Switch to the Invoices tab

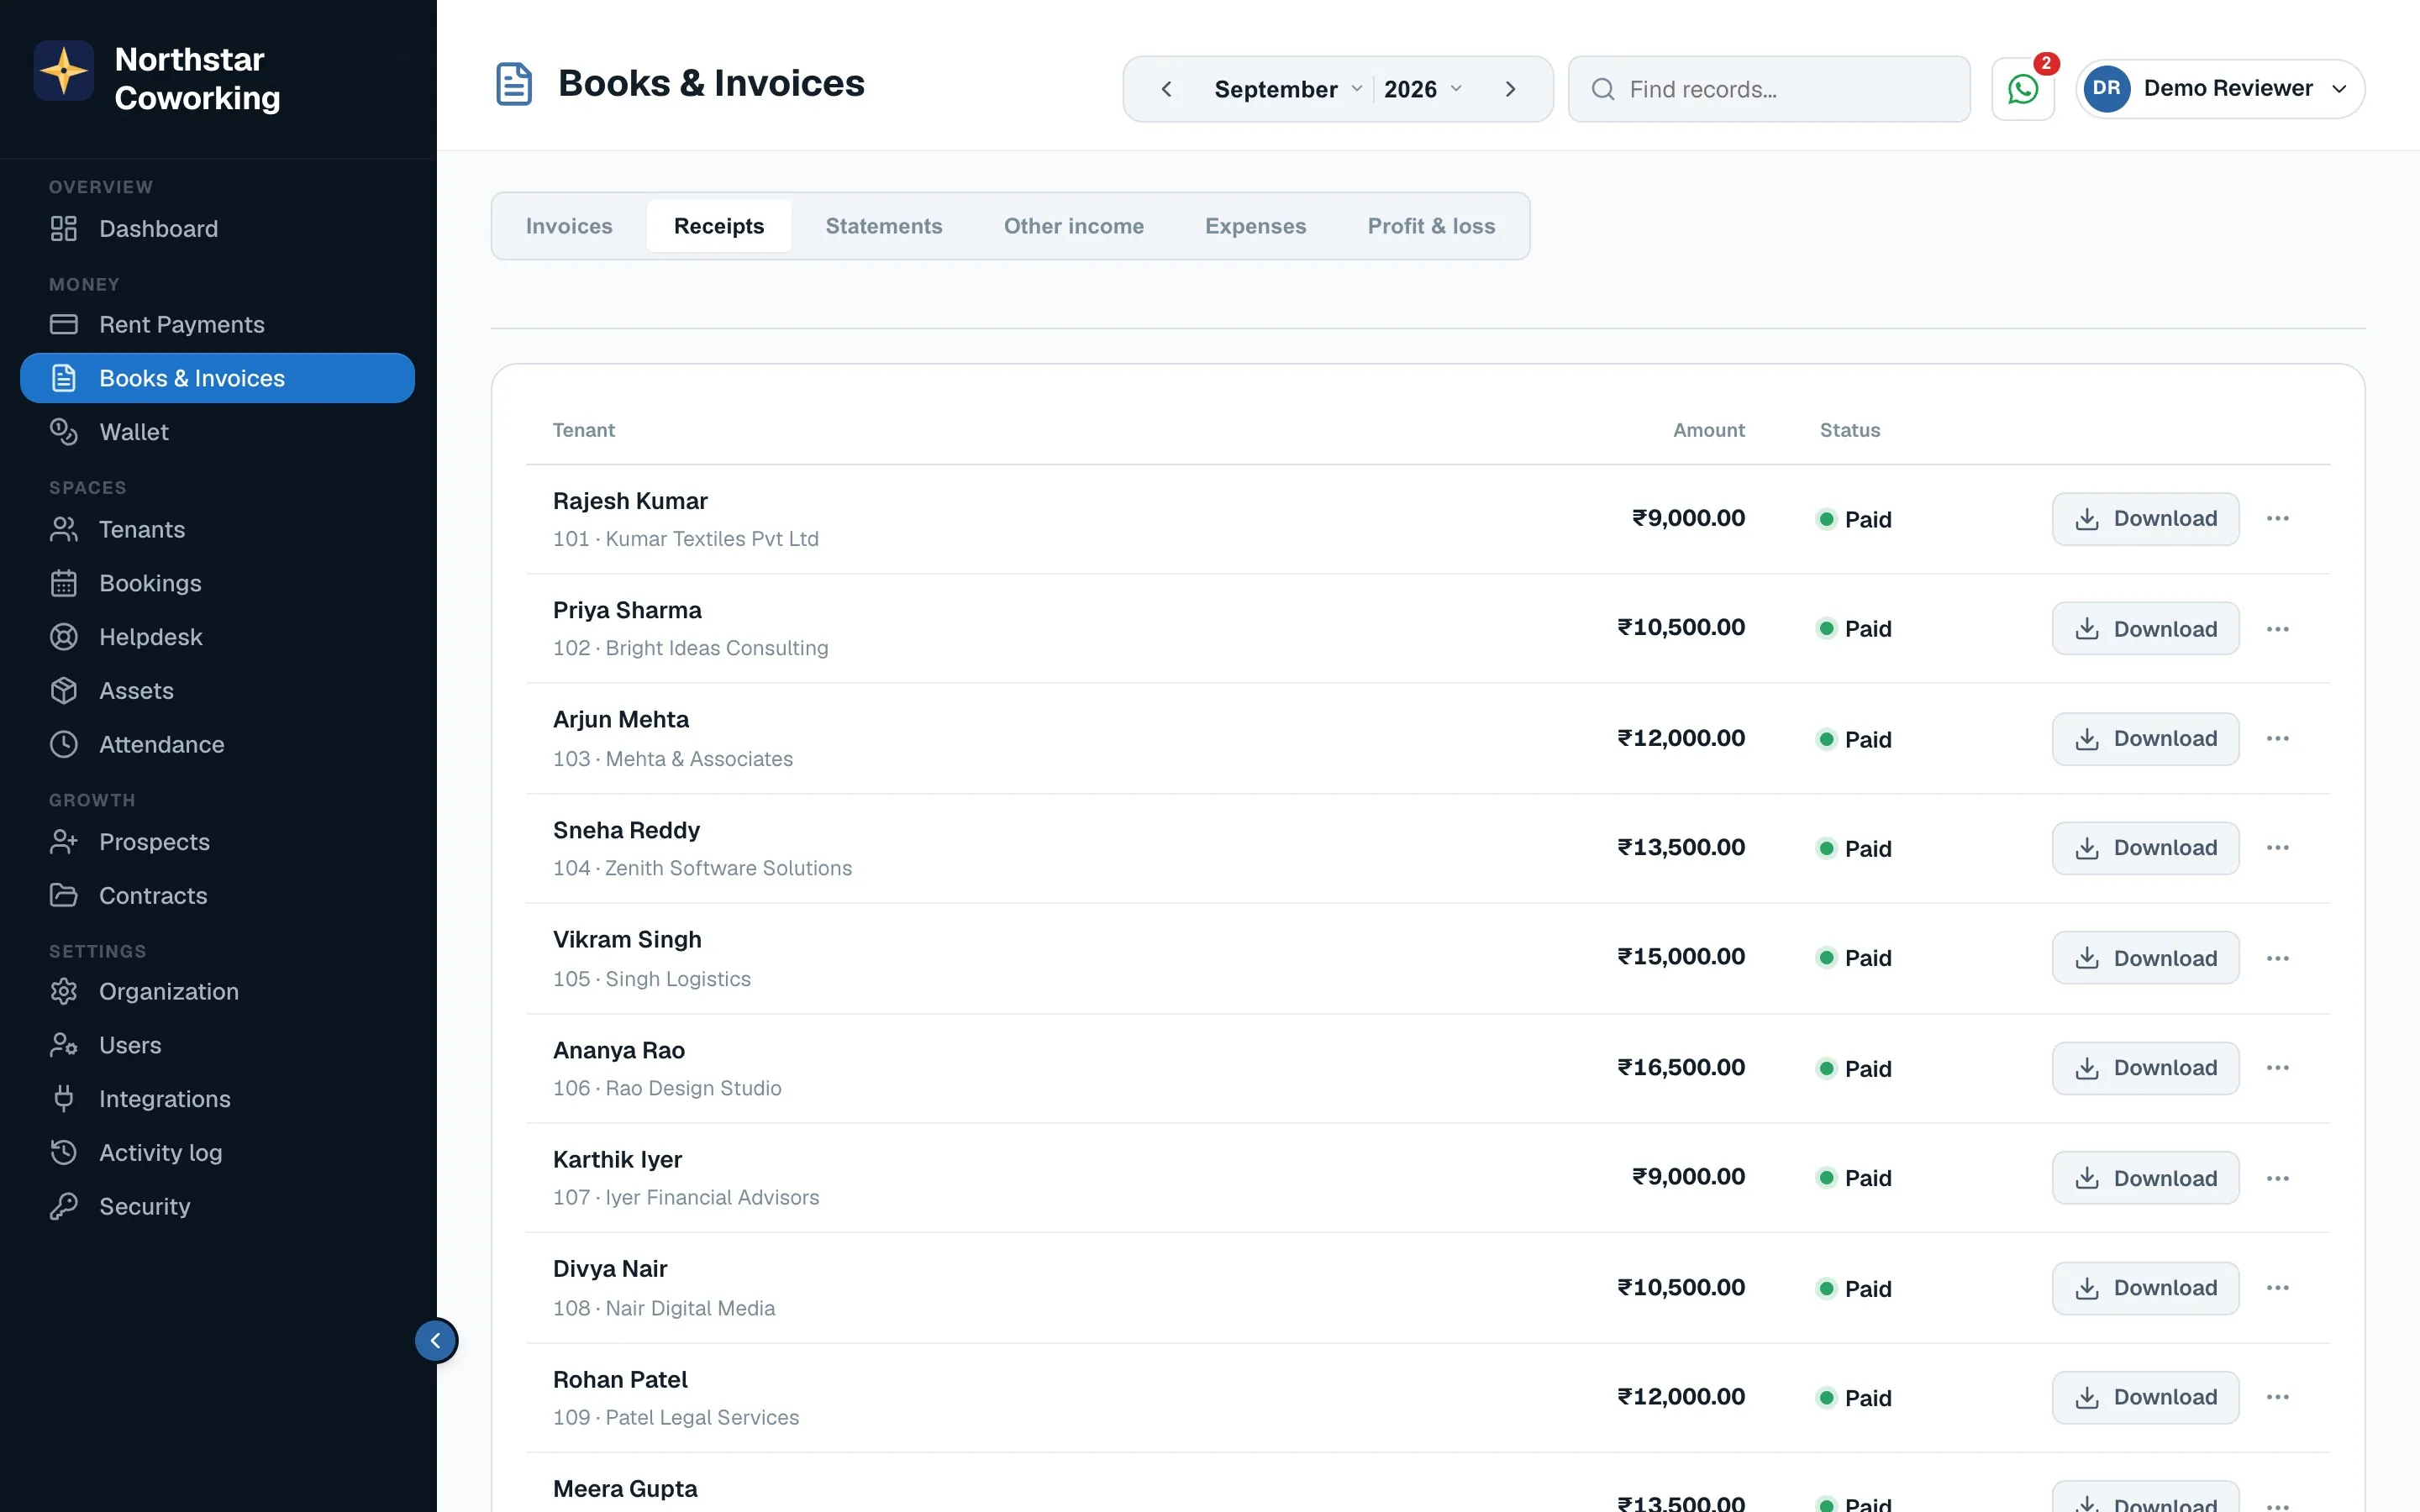click(x=569, y=226)
